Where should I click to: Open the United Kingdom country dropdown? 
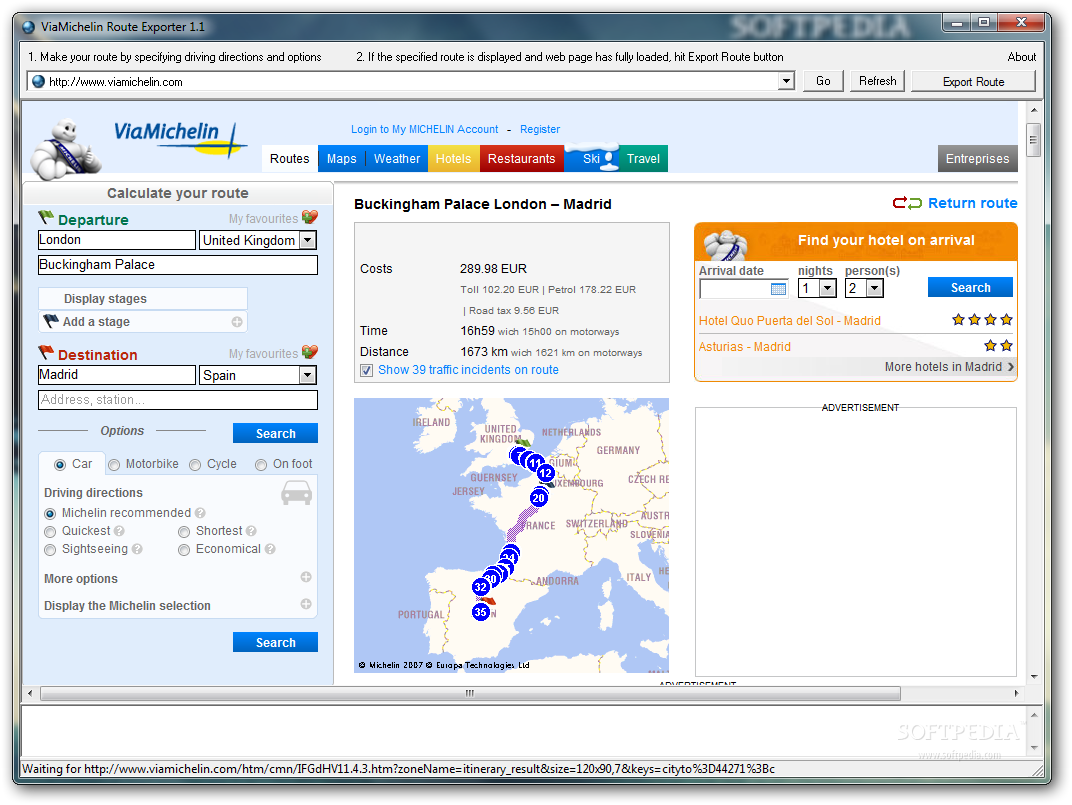pyautogui.click(x=308, y=240)
